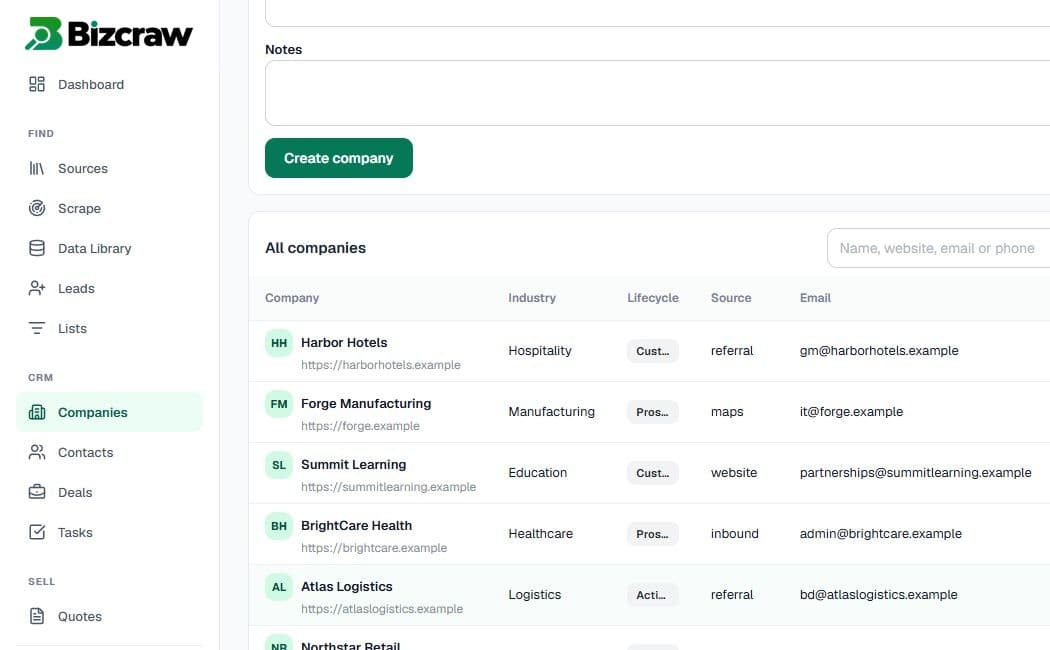This screenshot has width=1050, height=650.
Task: Focus the company search field
Action: click(938, 248)
